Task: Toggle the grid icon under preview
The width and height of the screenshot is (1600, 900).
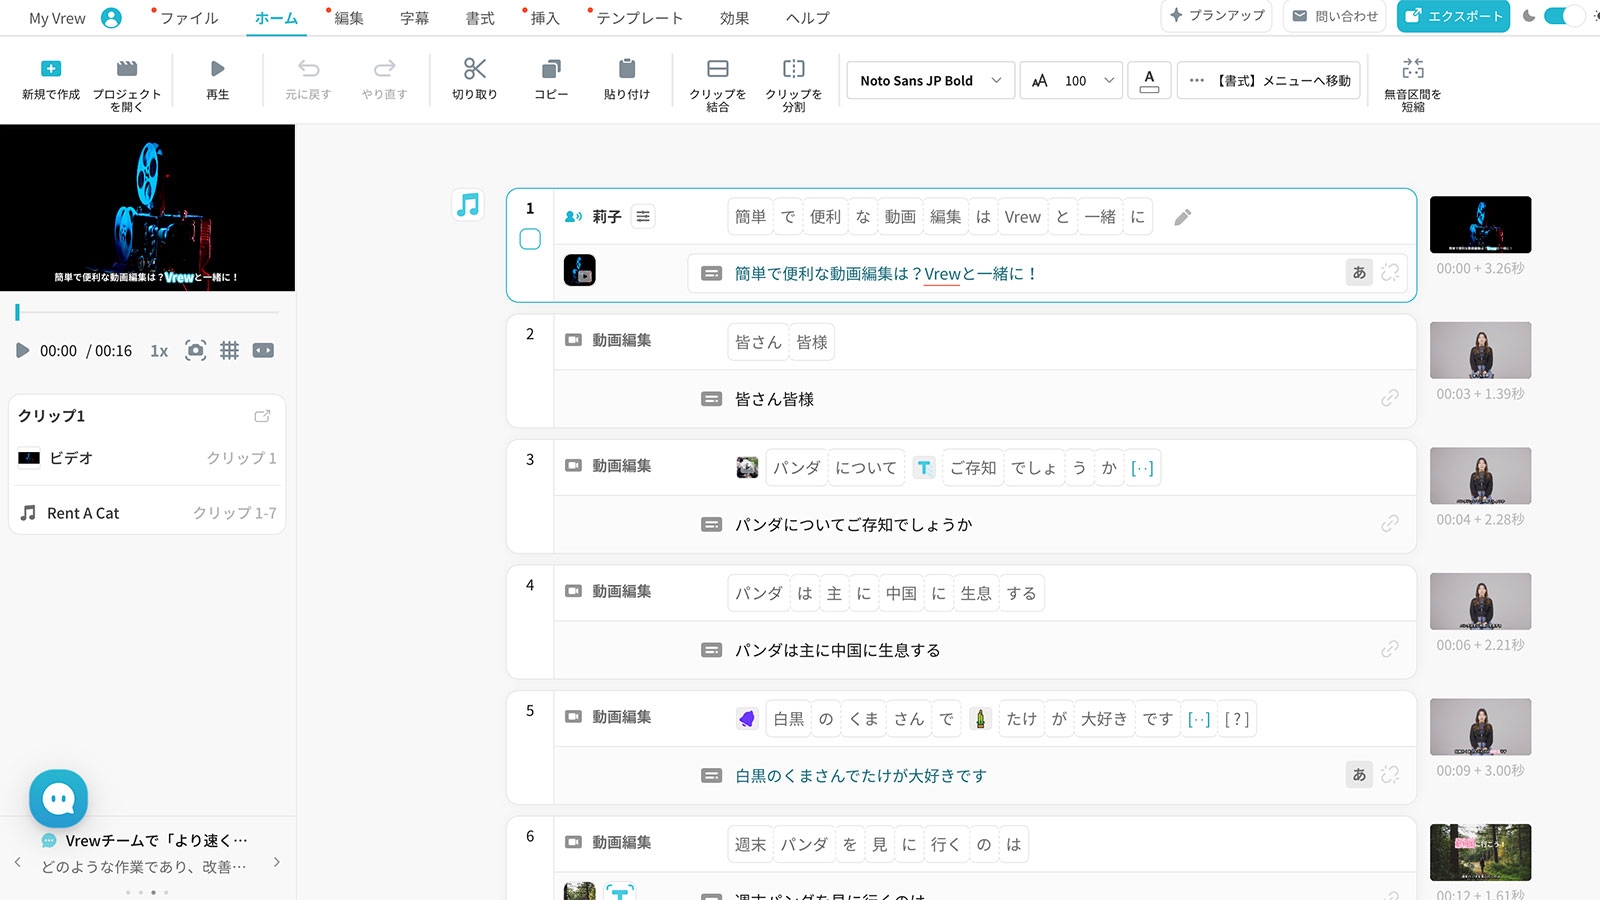Action: (229, 350)
